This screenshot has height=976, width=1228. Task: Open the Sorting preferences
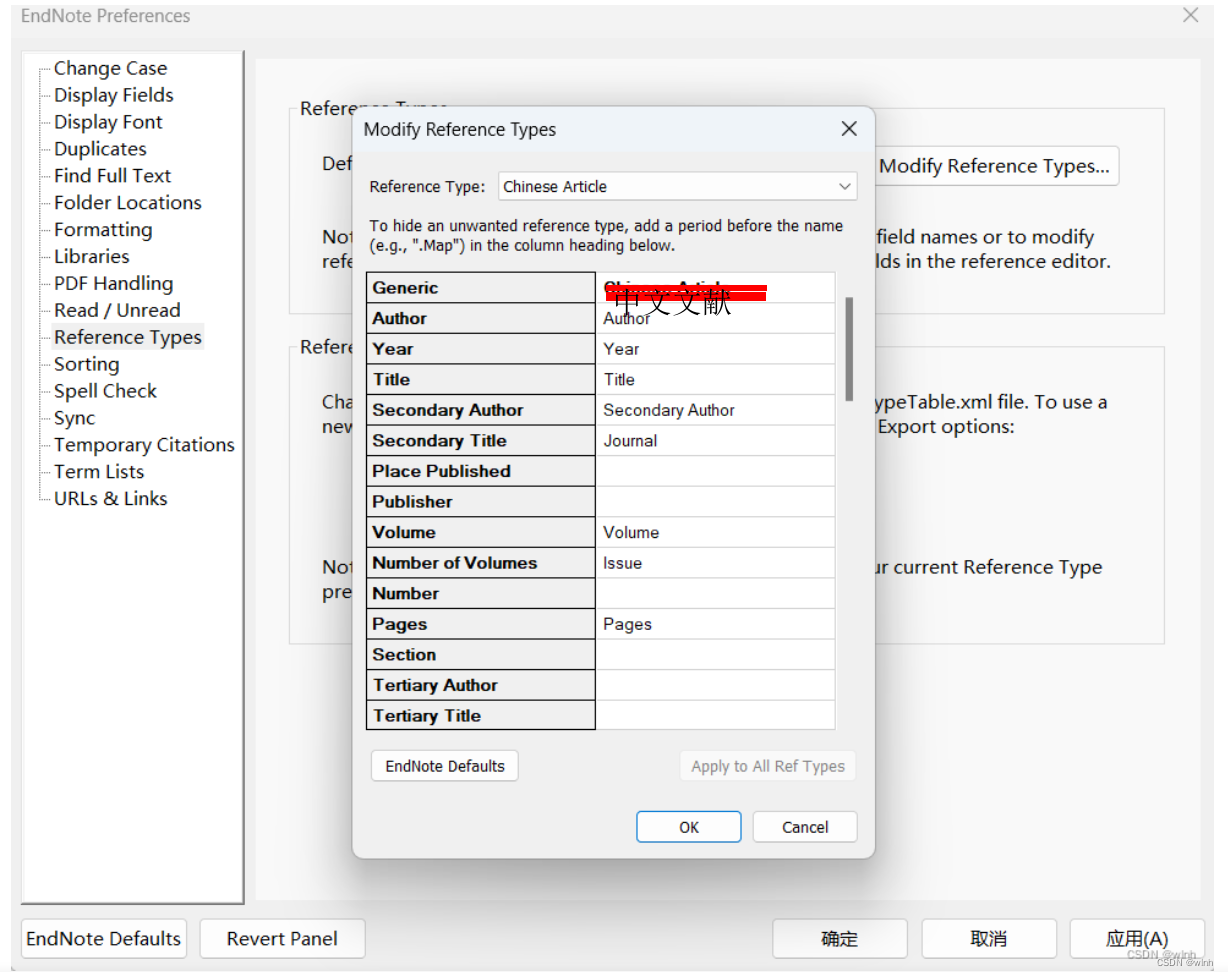86,365
